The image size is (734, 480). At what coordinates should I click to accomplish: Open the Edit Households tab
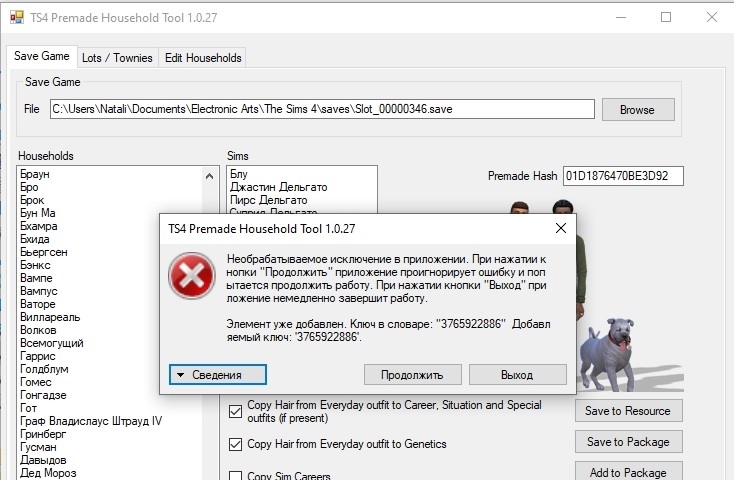[203, 58]
